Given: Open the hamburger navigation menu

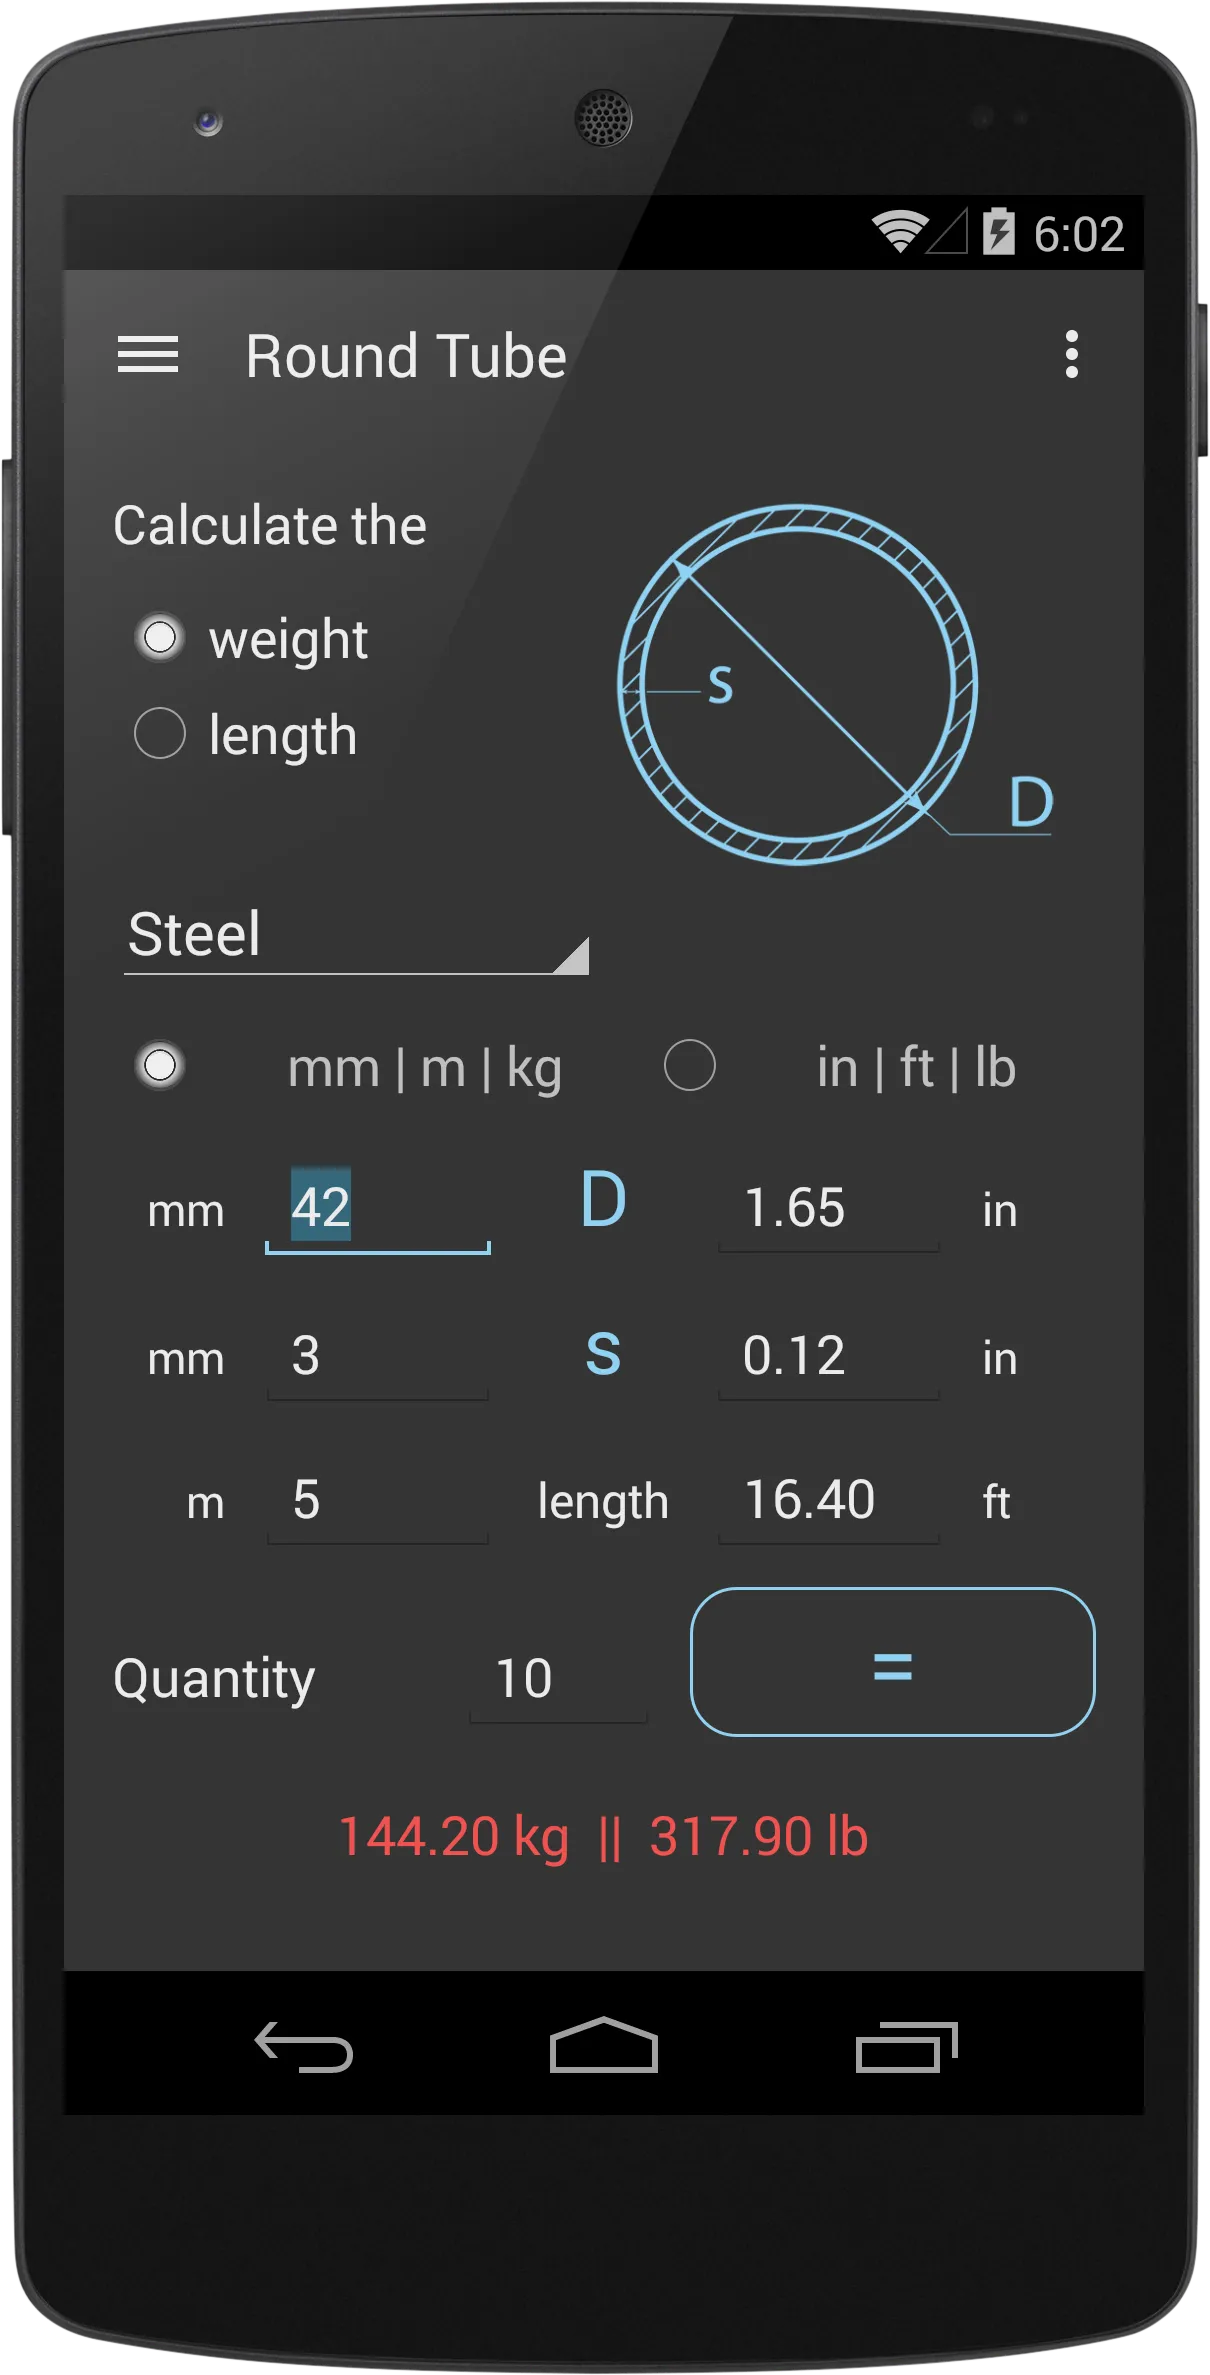Looking at the screenshot, I should tap(148, 355).
